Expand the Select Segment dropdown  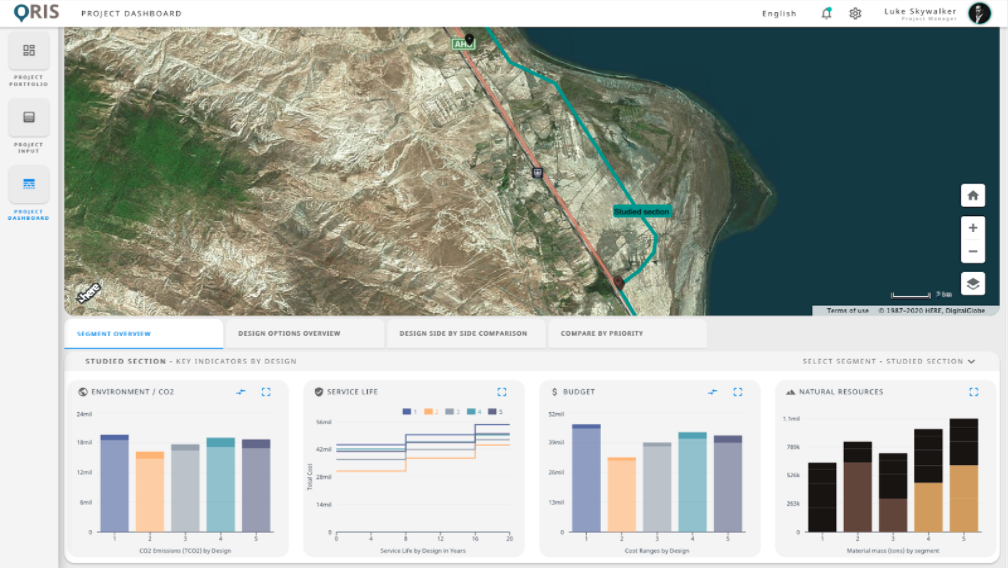tap(889, 361)
